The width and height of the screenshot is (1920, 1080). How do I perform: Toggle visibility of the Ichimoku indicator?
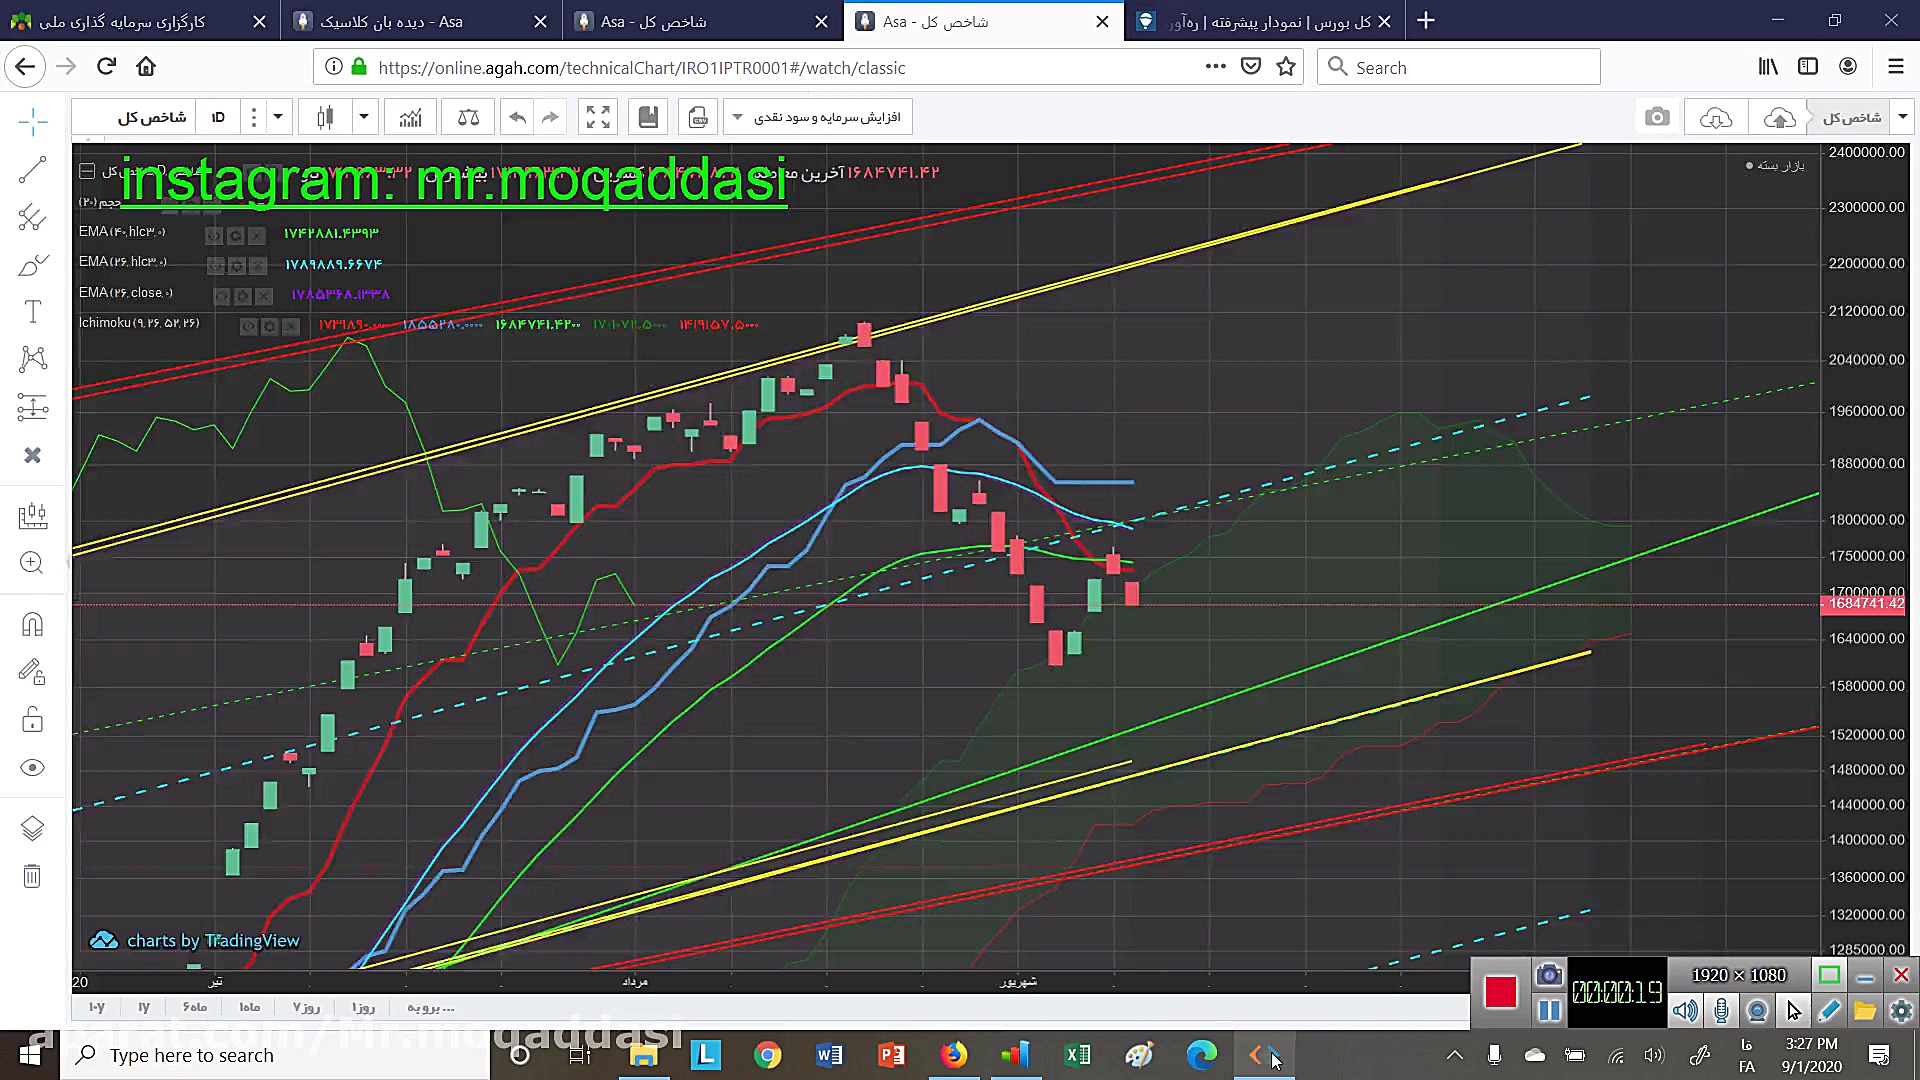click(x=248, y=326)
